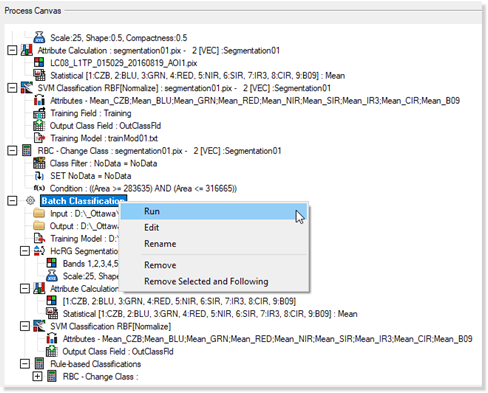488x393 pixels.
Task: Click the HcRG Segmentation icon under Batch Classification
Action: coord(39,251)
